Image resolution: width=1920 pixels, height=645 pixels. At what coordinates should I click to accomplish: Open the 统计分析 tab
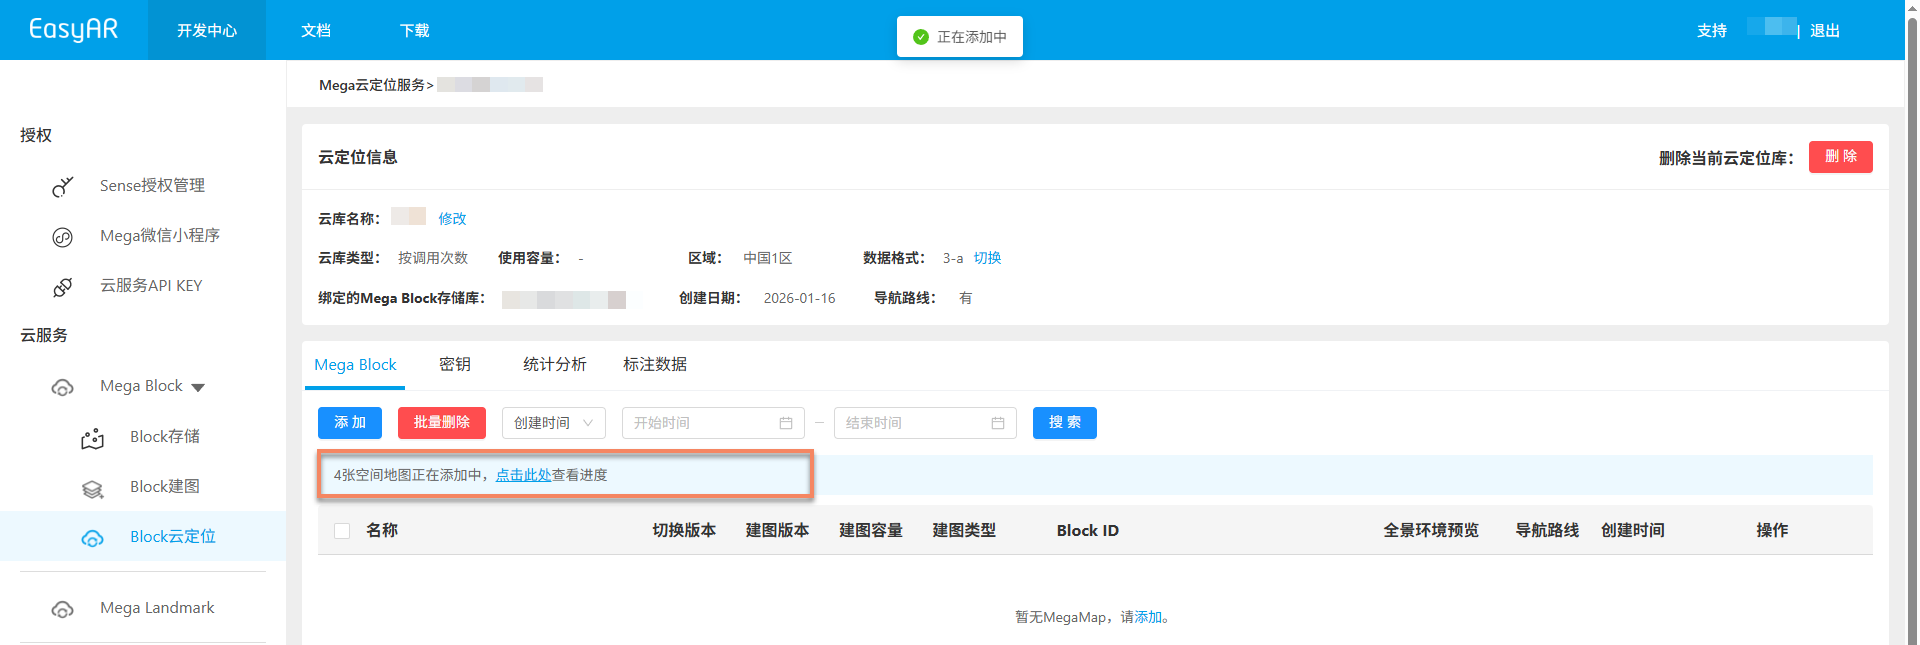(x=554, y=365)
